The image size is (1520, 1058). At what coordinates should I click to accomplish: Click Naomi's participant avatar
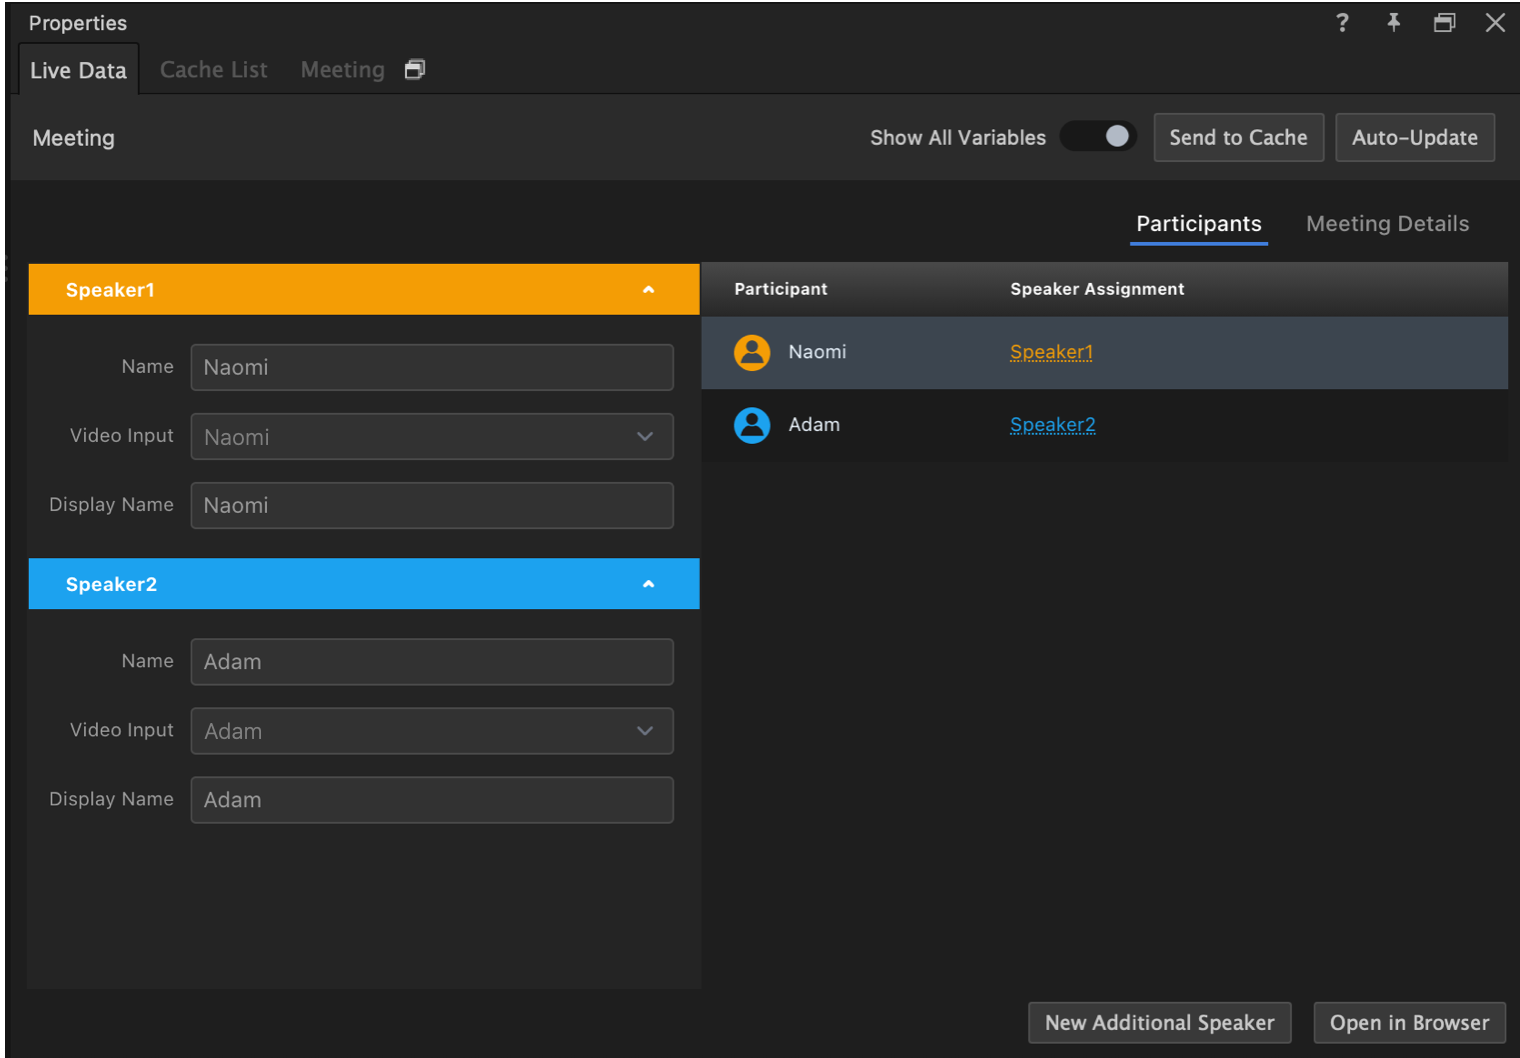pyautogui.click(x=752, y=352)
